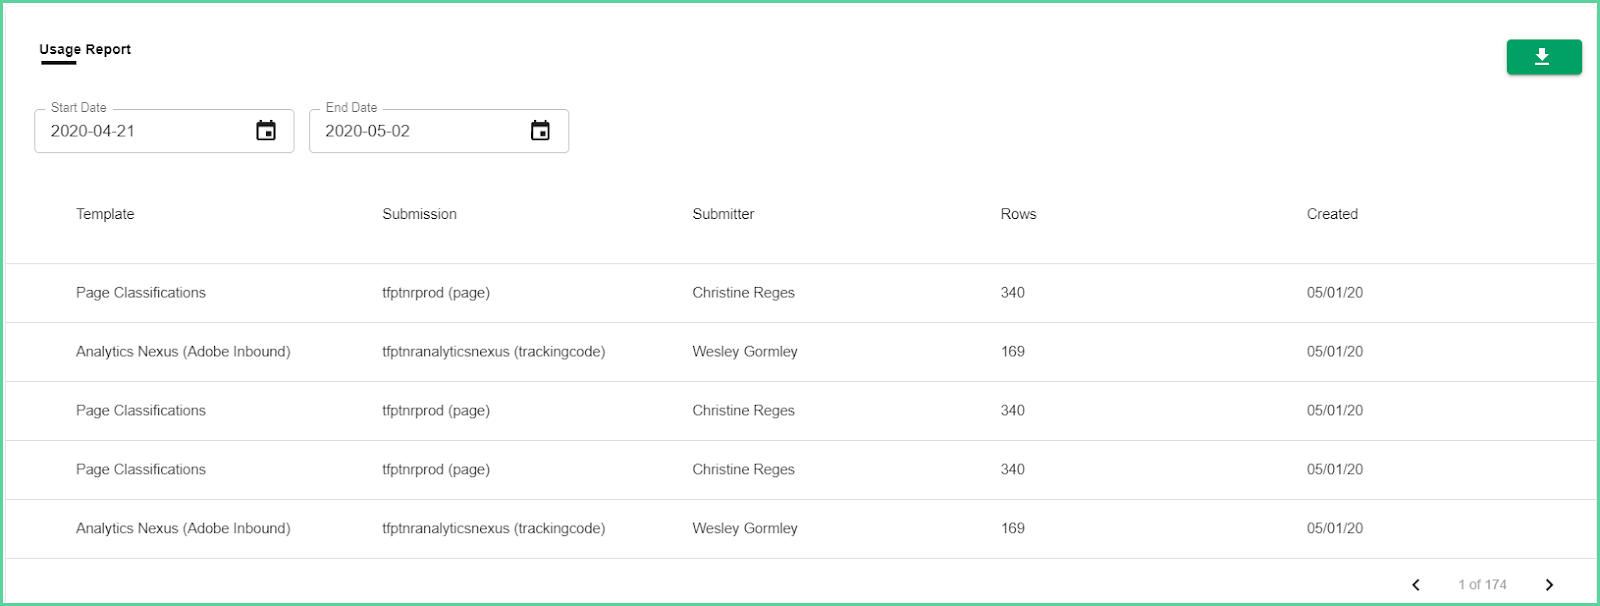Click the Template column header
1600x606 pixels.
point(105,214)
